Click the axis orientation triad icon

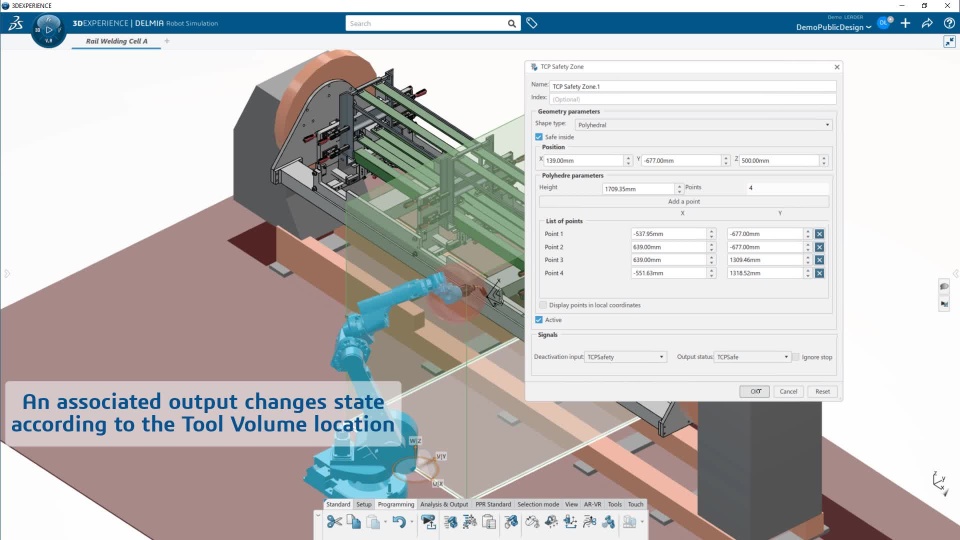[940, 482]
